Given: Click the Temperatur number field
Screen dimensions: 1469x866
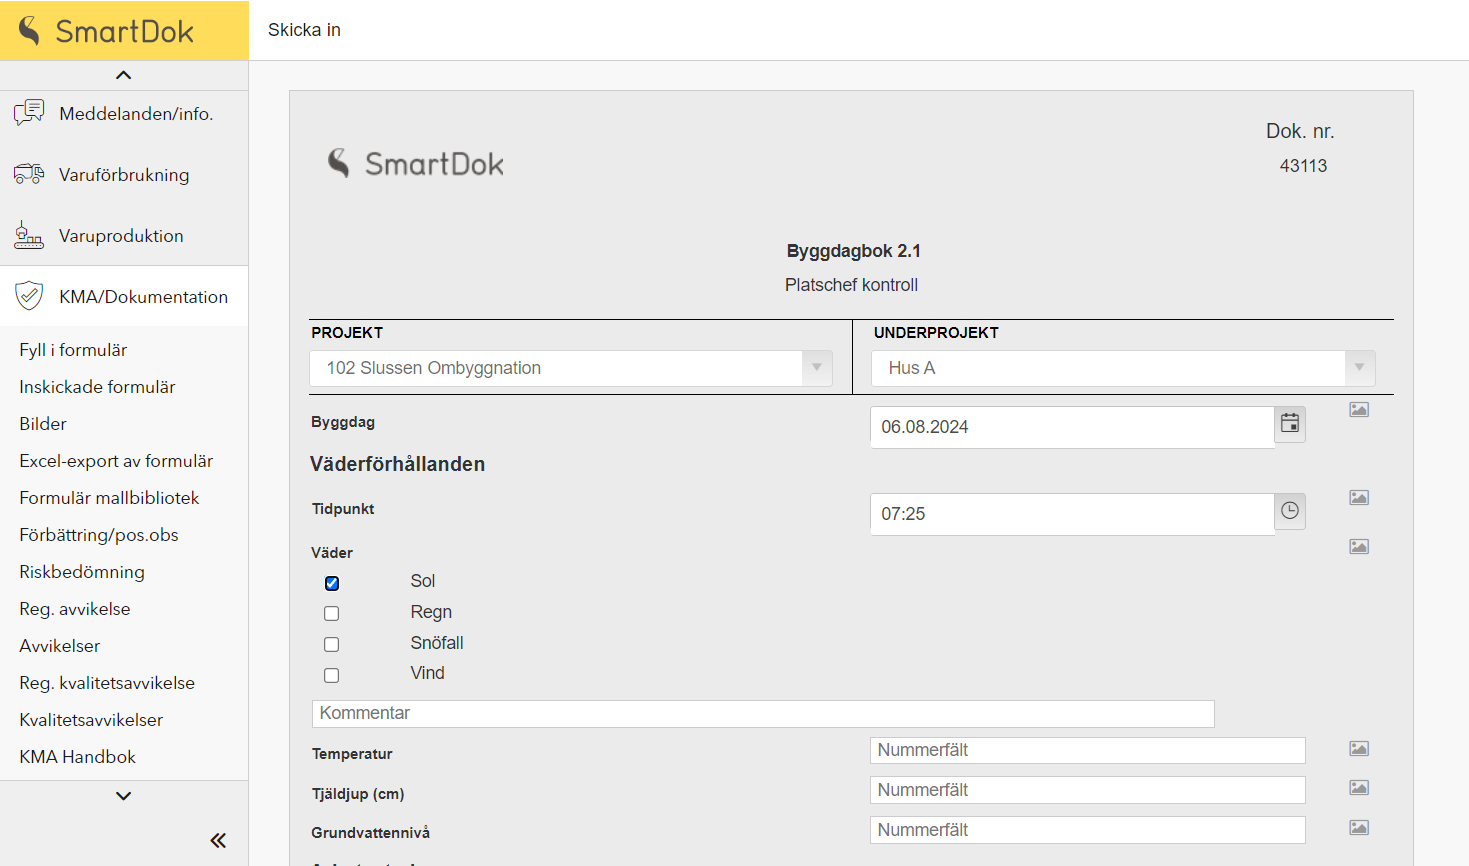Looking at the screenshot, I should pos(1088,750).
